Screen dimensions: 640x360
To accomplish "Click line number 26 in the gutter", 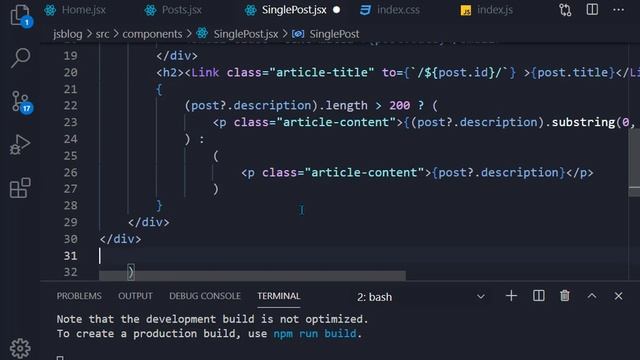I will point(70,172).
